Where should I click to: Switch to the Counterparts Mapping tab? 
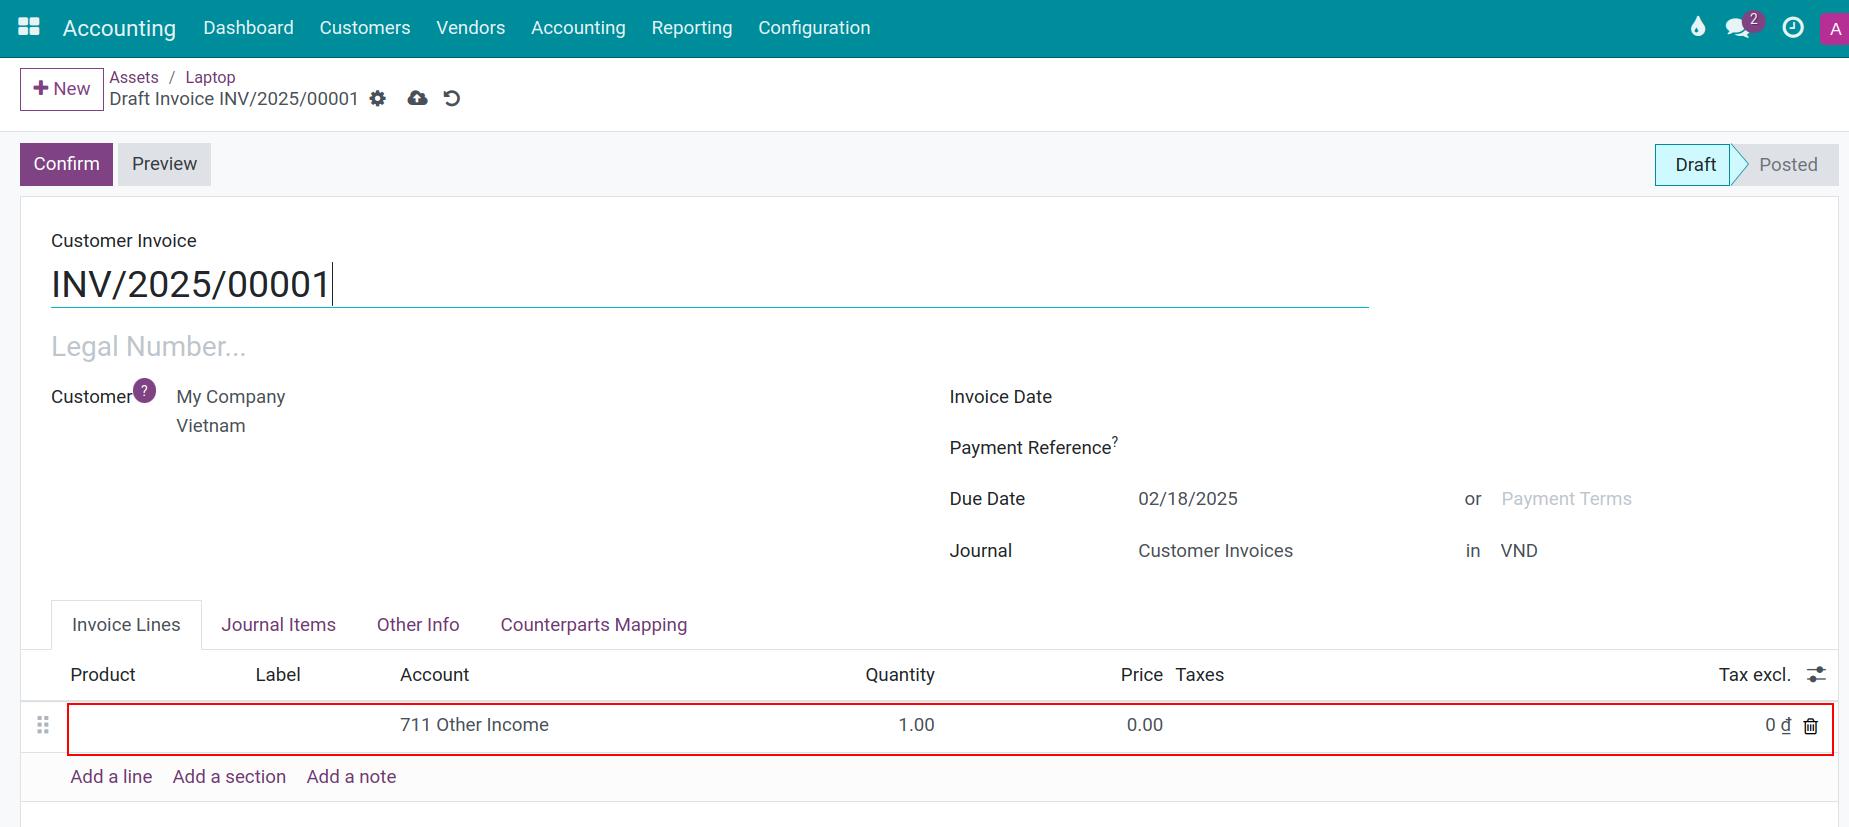point(594,625)
